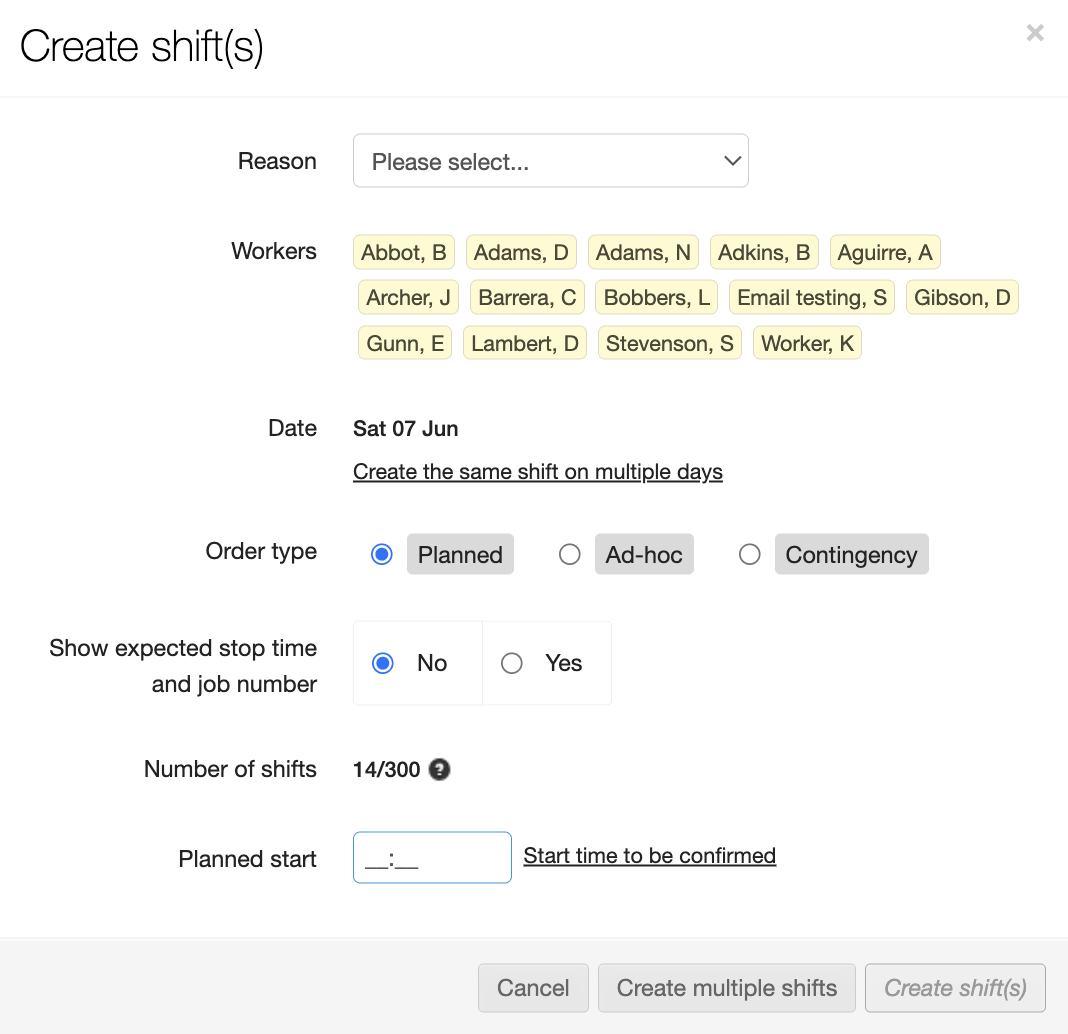Choose the Gibson, D worker tag

[x=962, y=298]
